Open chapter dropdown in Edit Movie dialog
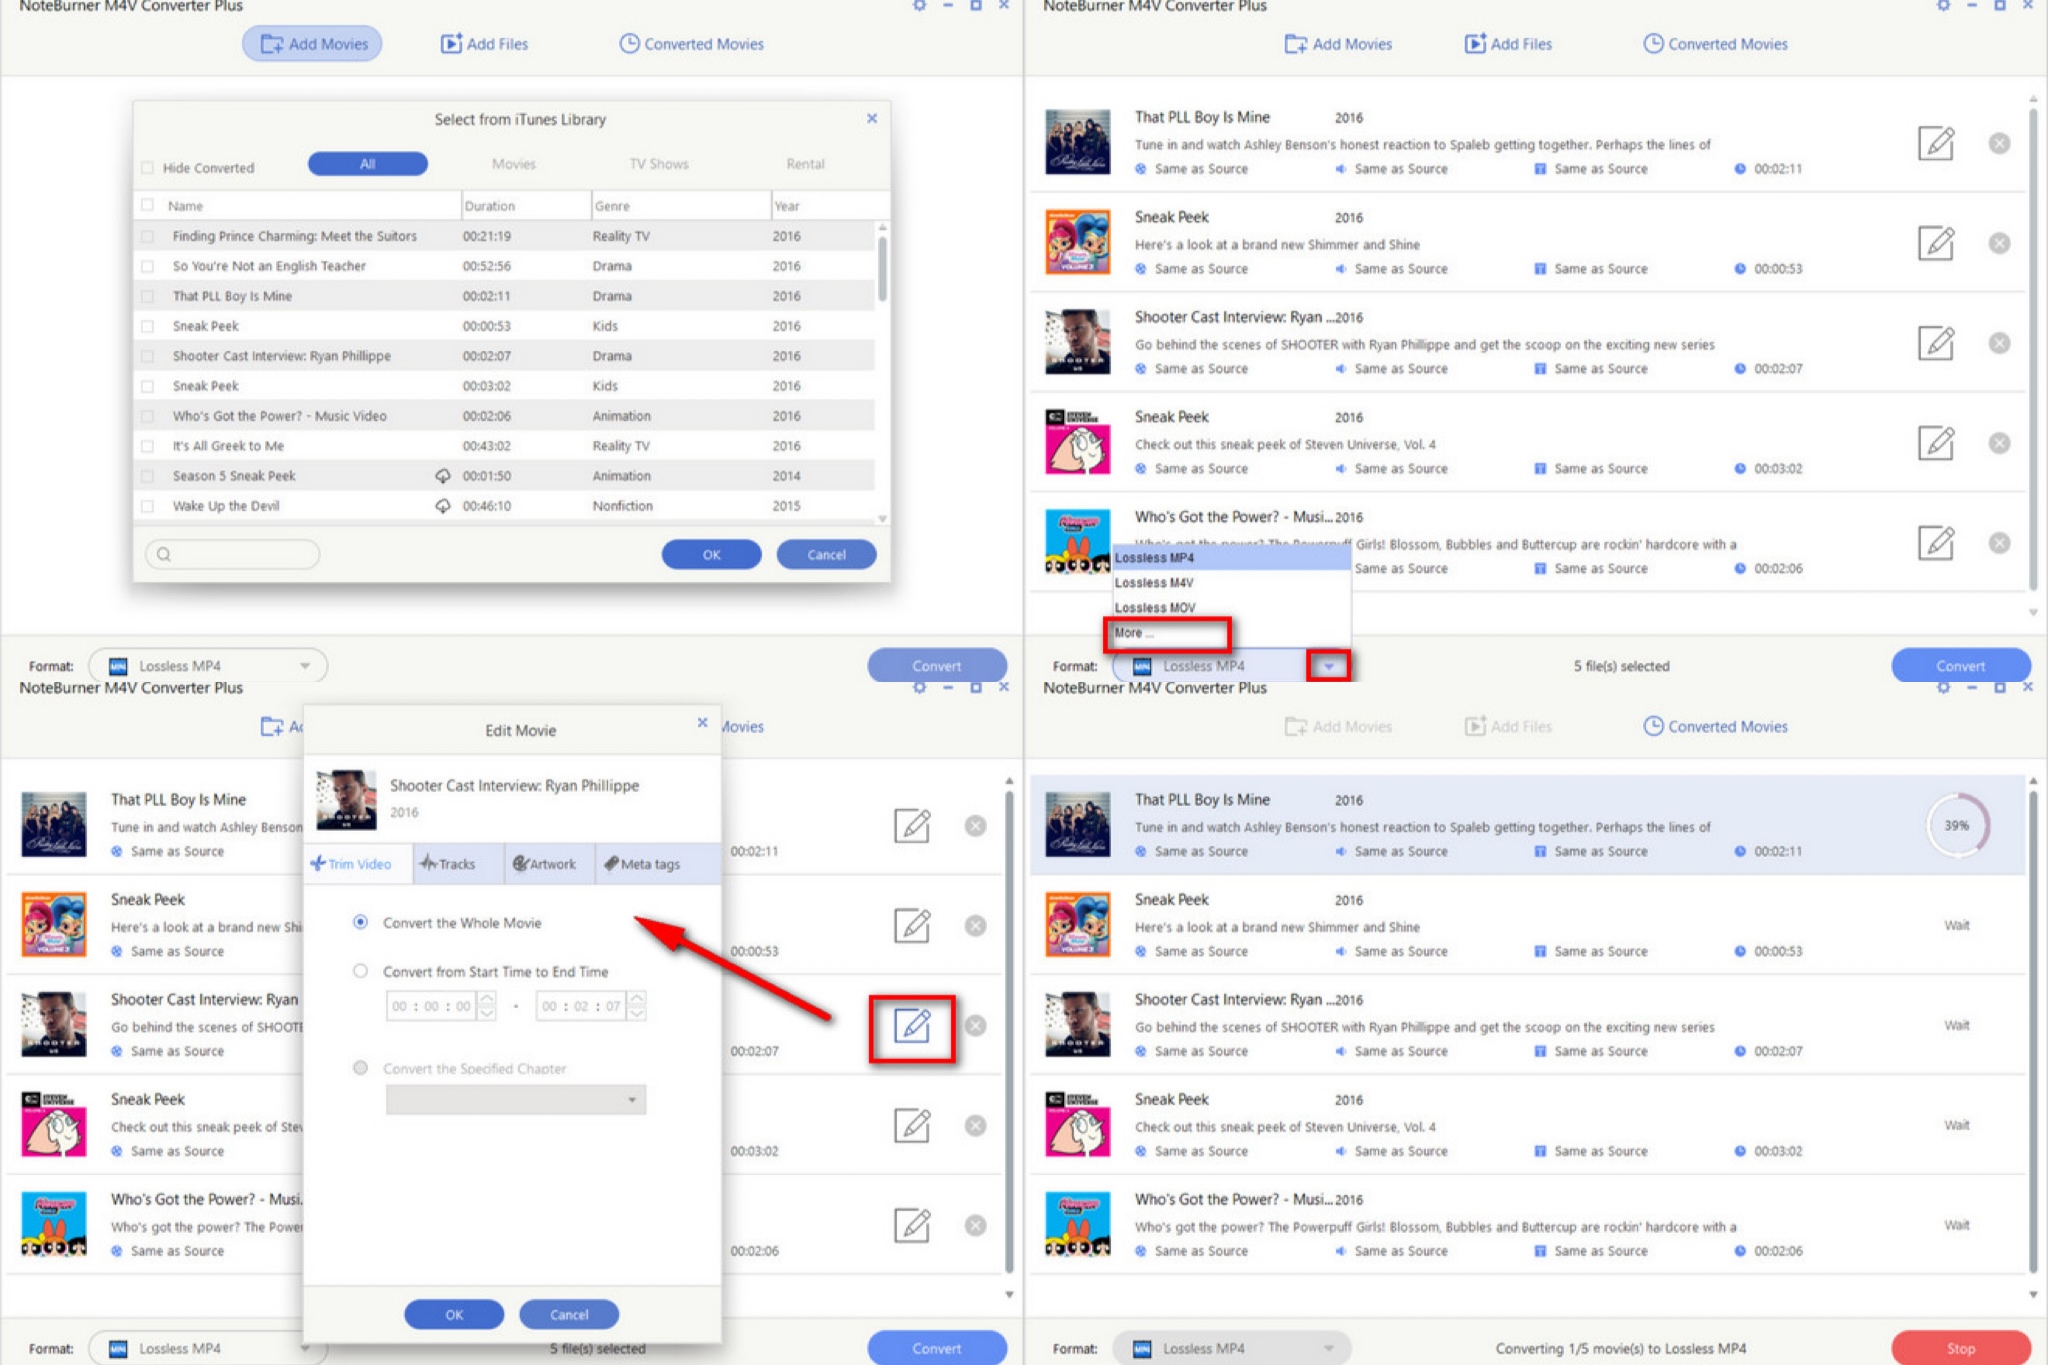2048x1365 pixels. pyautogui.click(x=516, y=1100)
